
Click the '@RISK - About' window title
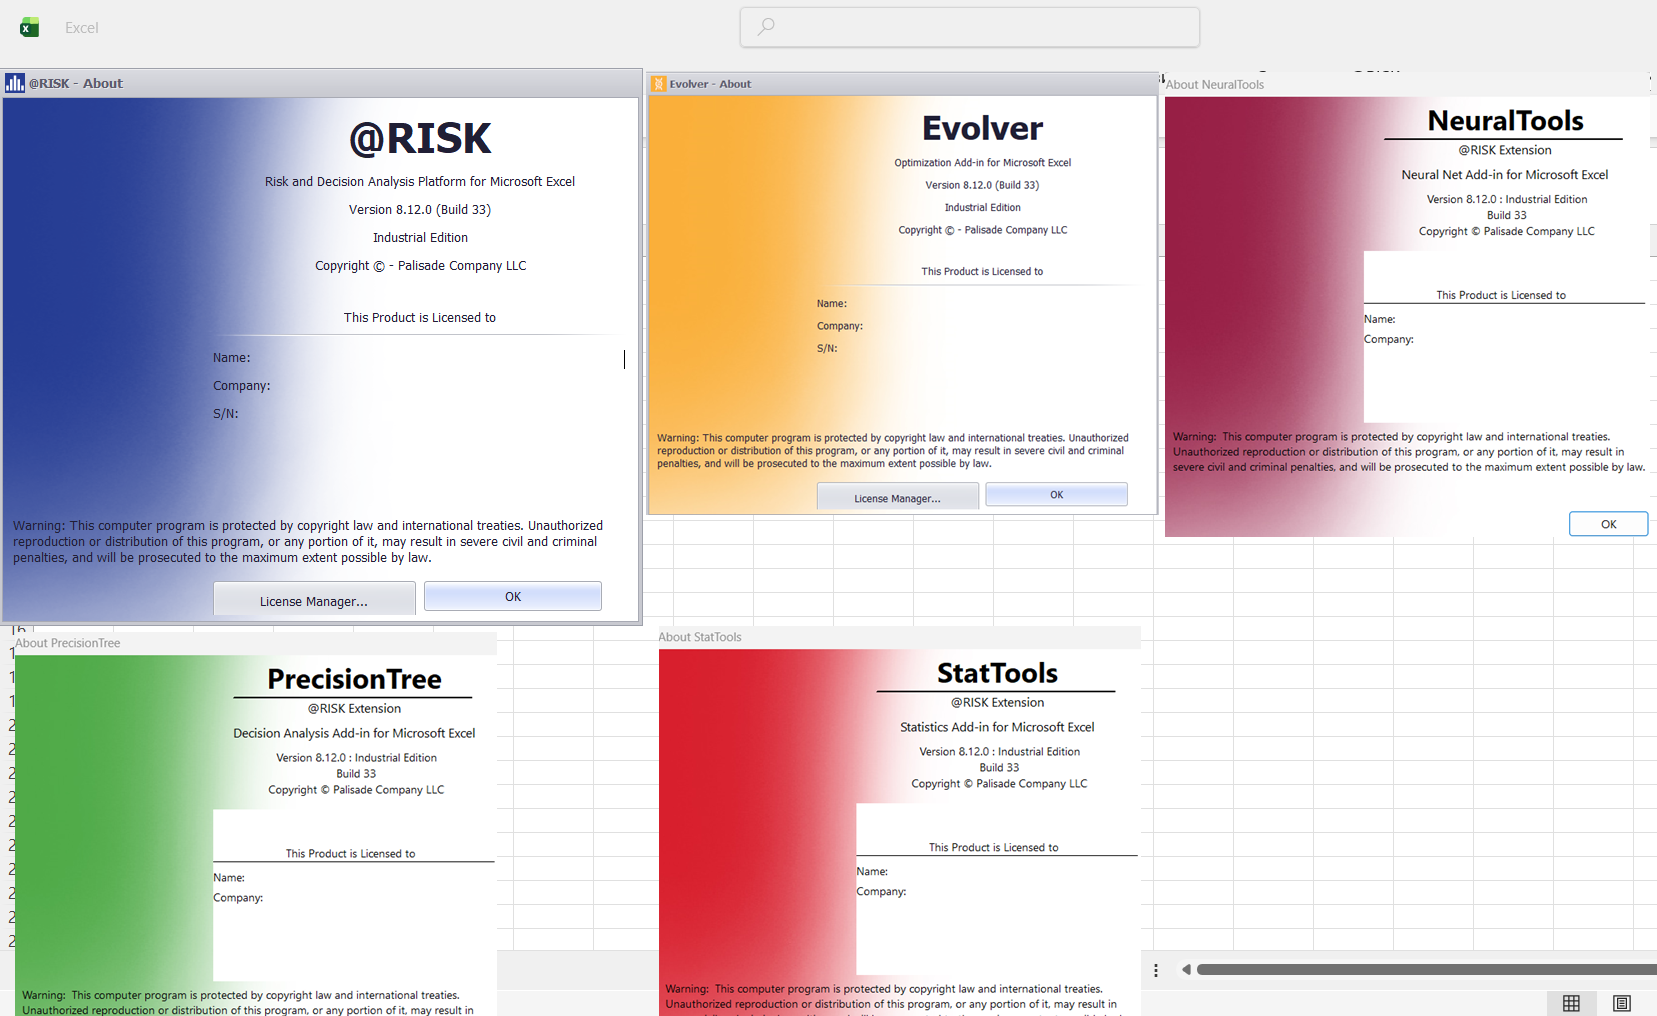pyautogui.click(x=76, y=83)
